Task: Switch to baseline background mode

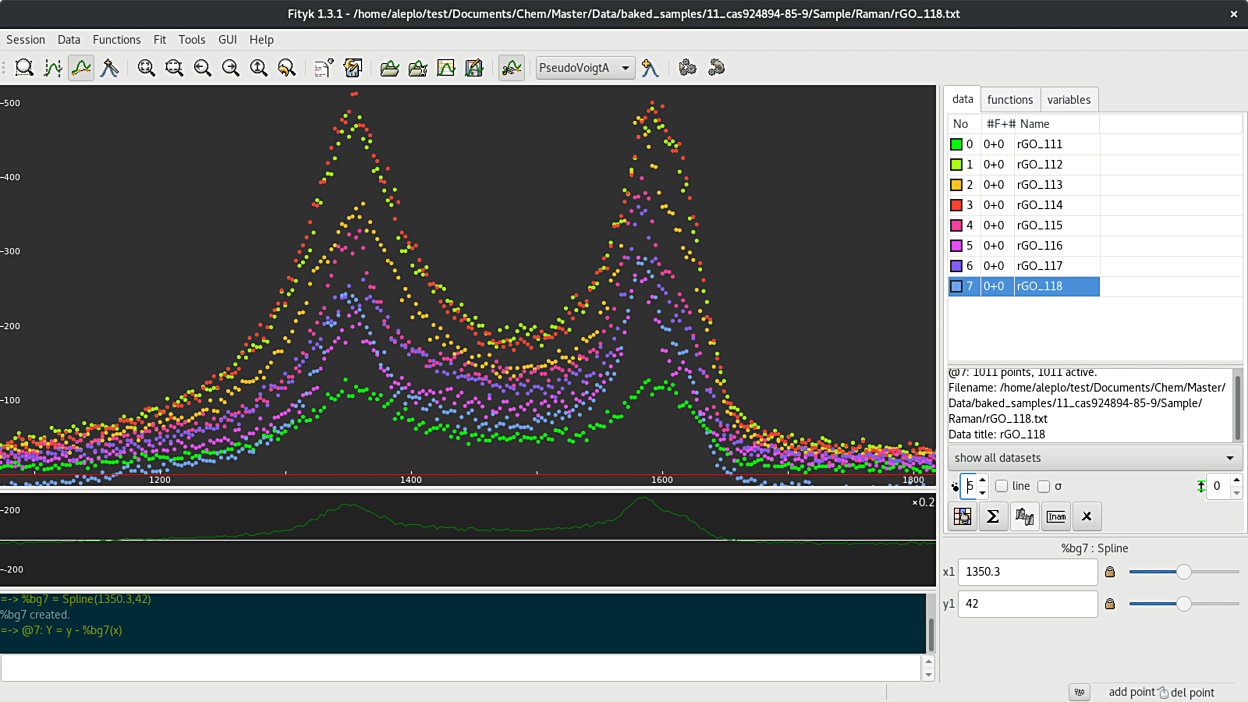Action: (81, 68)
